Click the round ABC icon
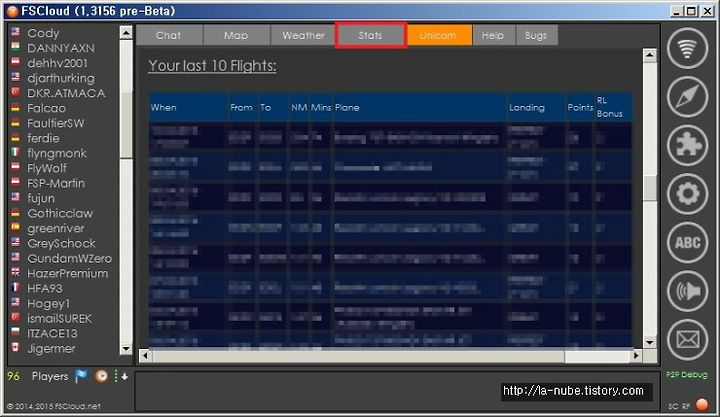 click(x=687, y=243)
